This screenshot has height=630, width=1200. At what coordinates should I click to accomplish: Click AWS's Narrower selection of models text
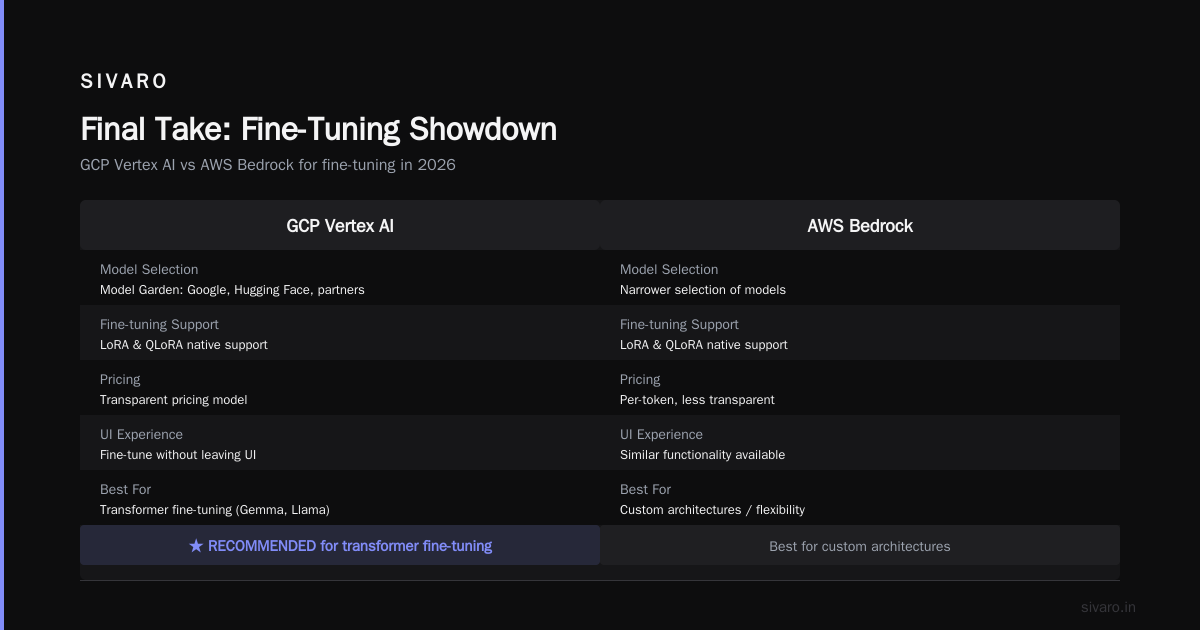(x=703, y=290)
